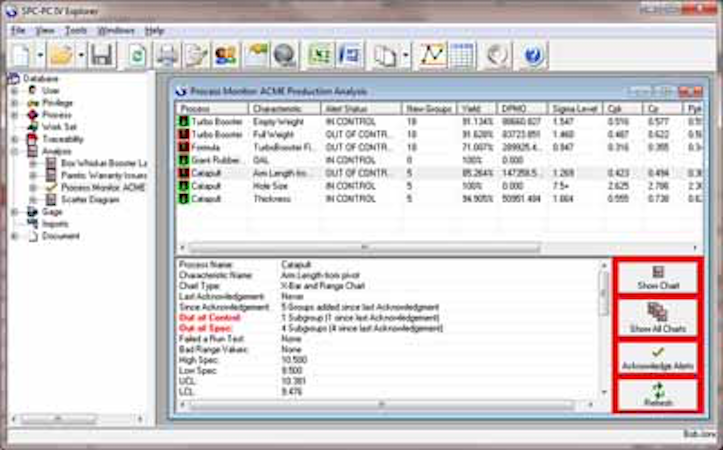The width and height of the screenshot is (723, 450).
Task: Click the edit document pencil toolbar icon
Action: click(x=196, y=56)
